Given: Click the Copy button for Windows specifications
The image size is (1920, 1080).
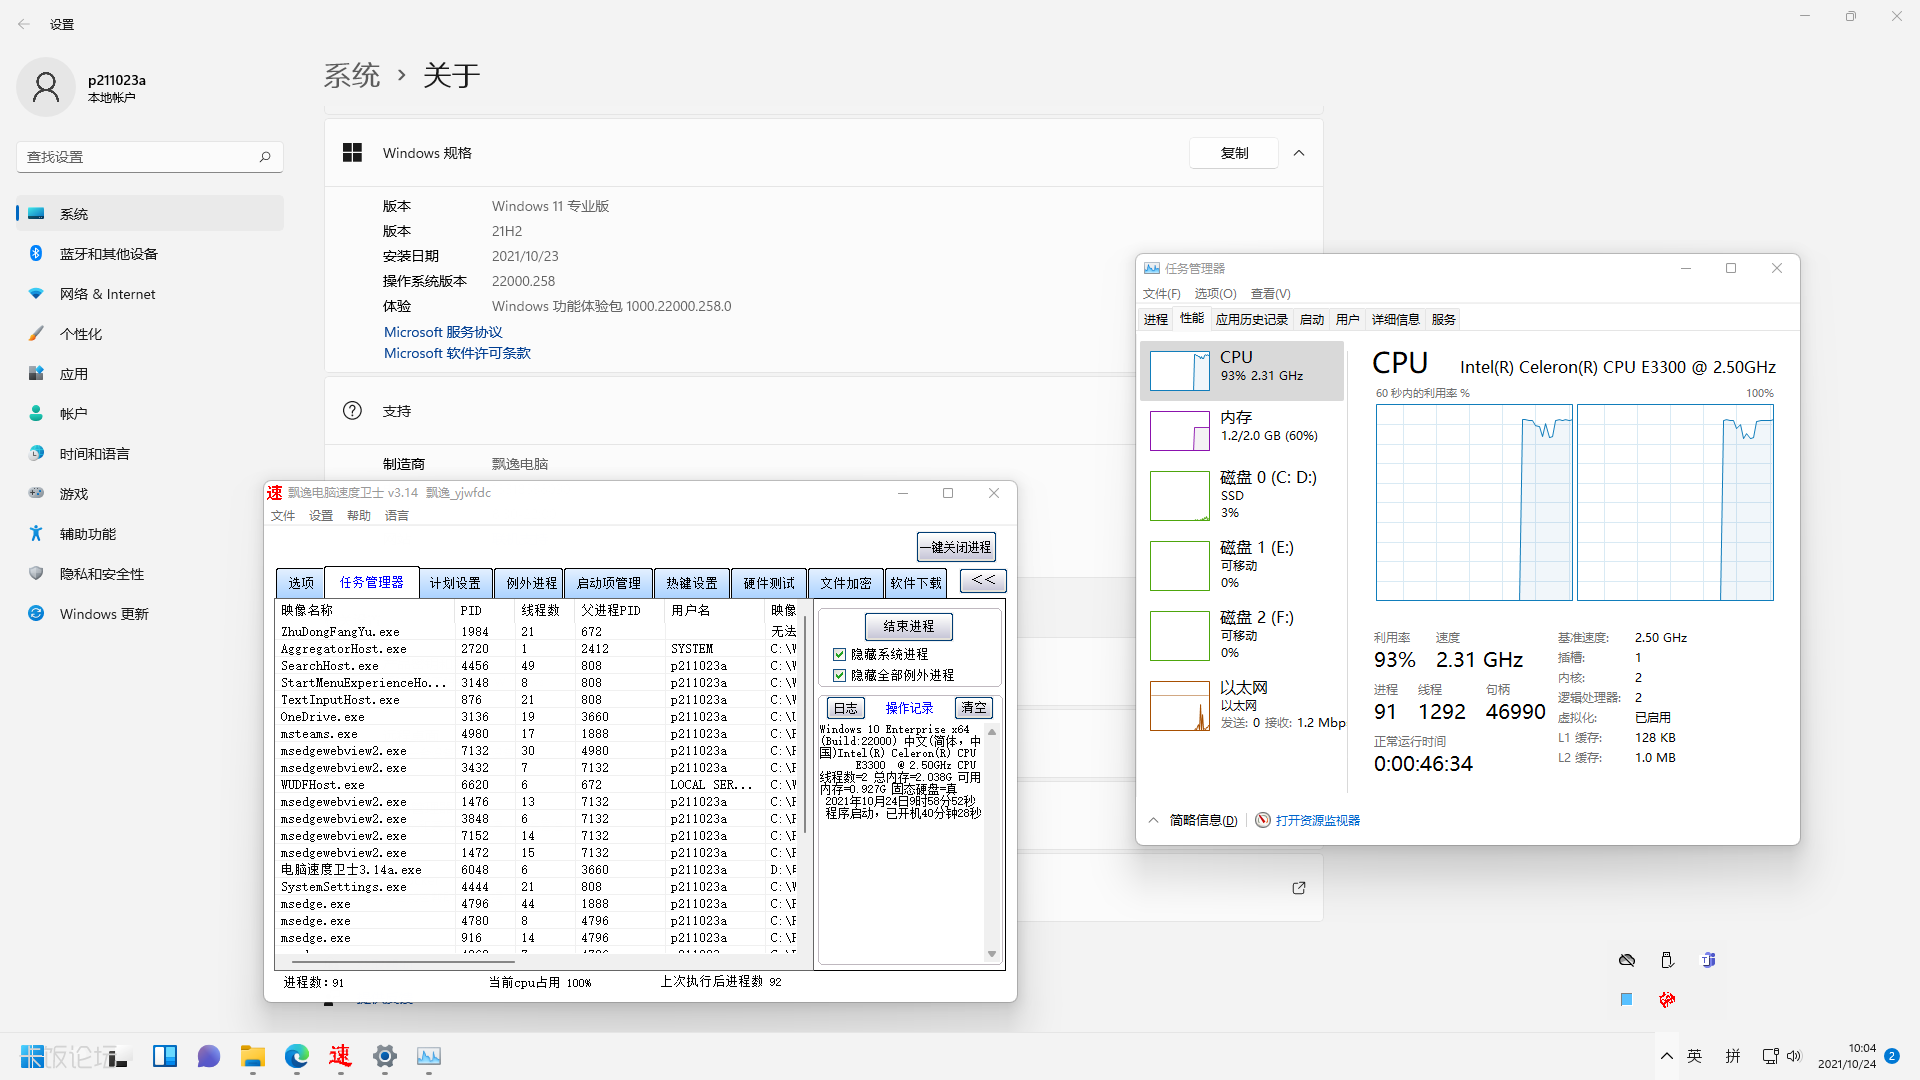Looking at the screenshot, I should click(x=1234, y=153).
